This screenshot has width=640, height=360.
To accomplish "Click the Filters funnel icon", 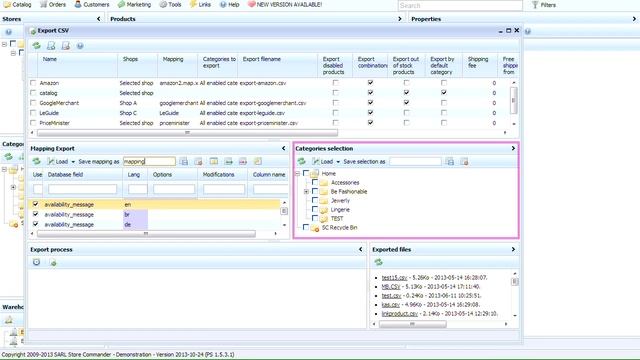I will pos(535,5).
